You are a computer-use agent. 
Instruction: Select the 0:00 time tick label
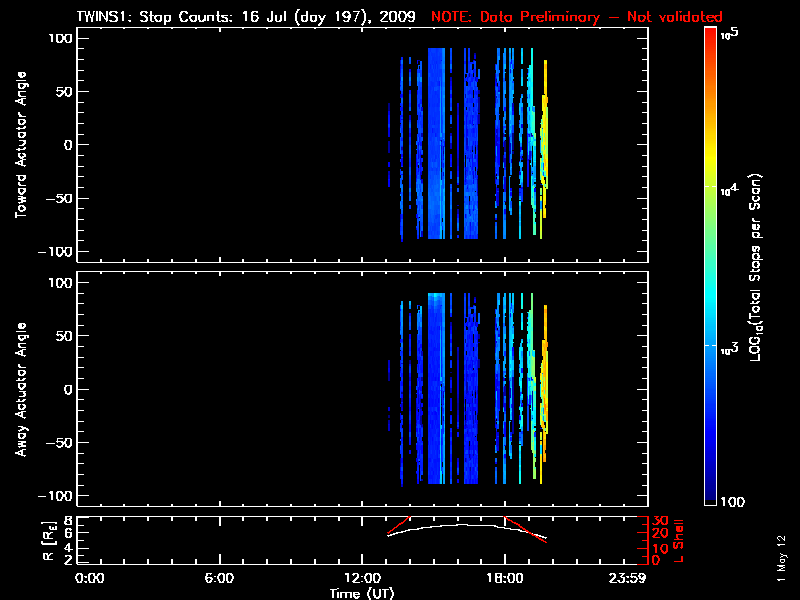pyautogui.click(x=90, y=578)
